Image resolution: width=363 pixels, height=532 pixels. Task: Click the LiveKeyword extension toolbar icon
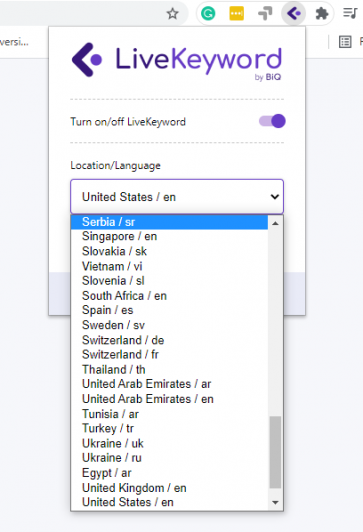click(293, 14)
